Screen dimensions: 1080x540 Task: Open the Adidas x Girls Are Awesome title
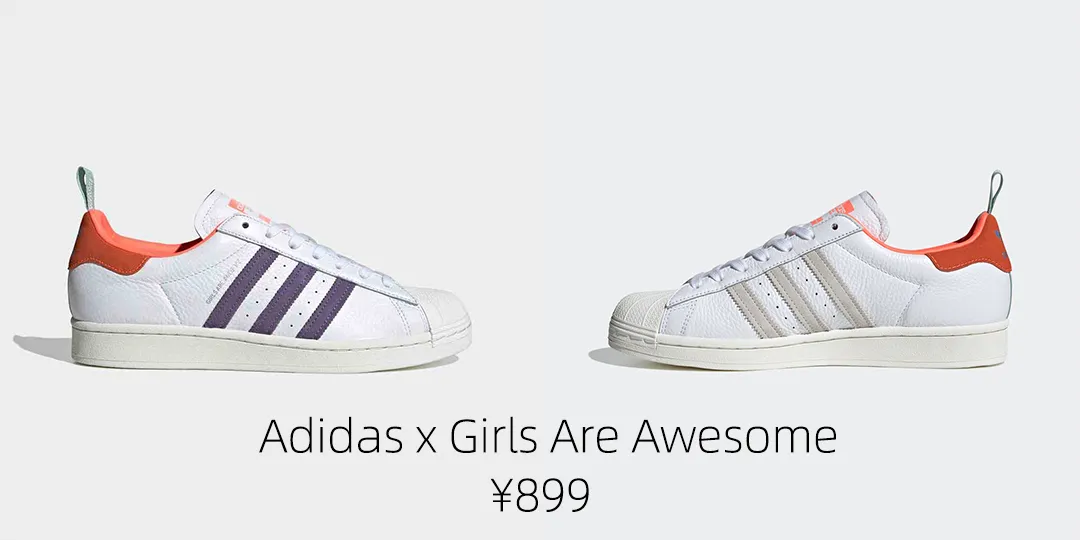[x=548, y=435]
